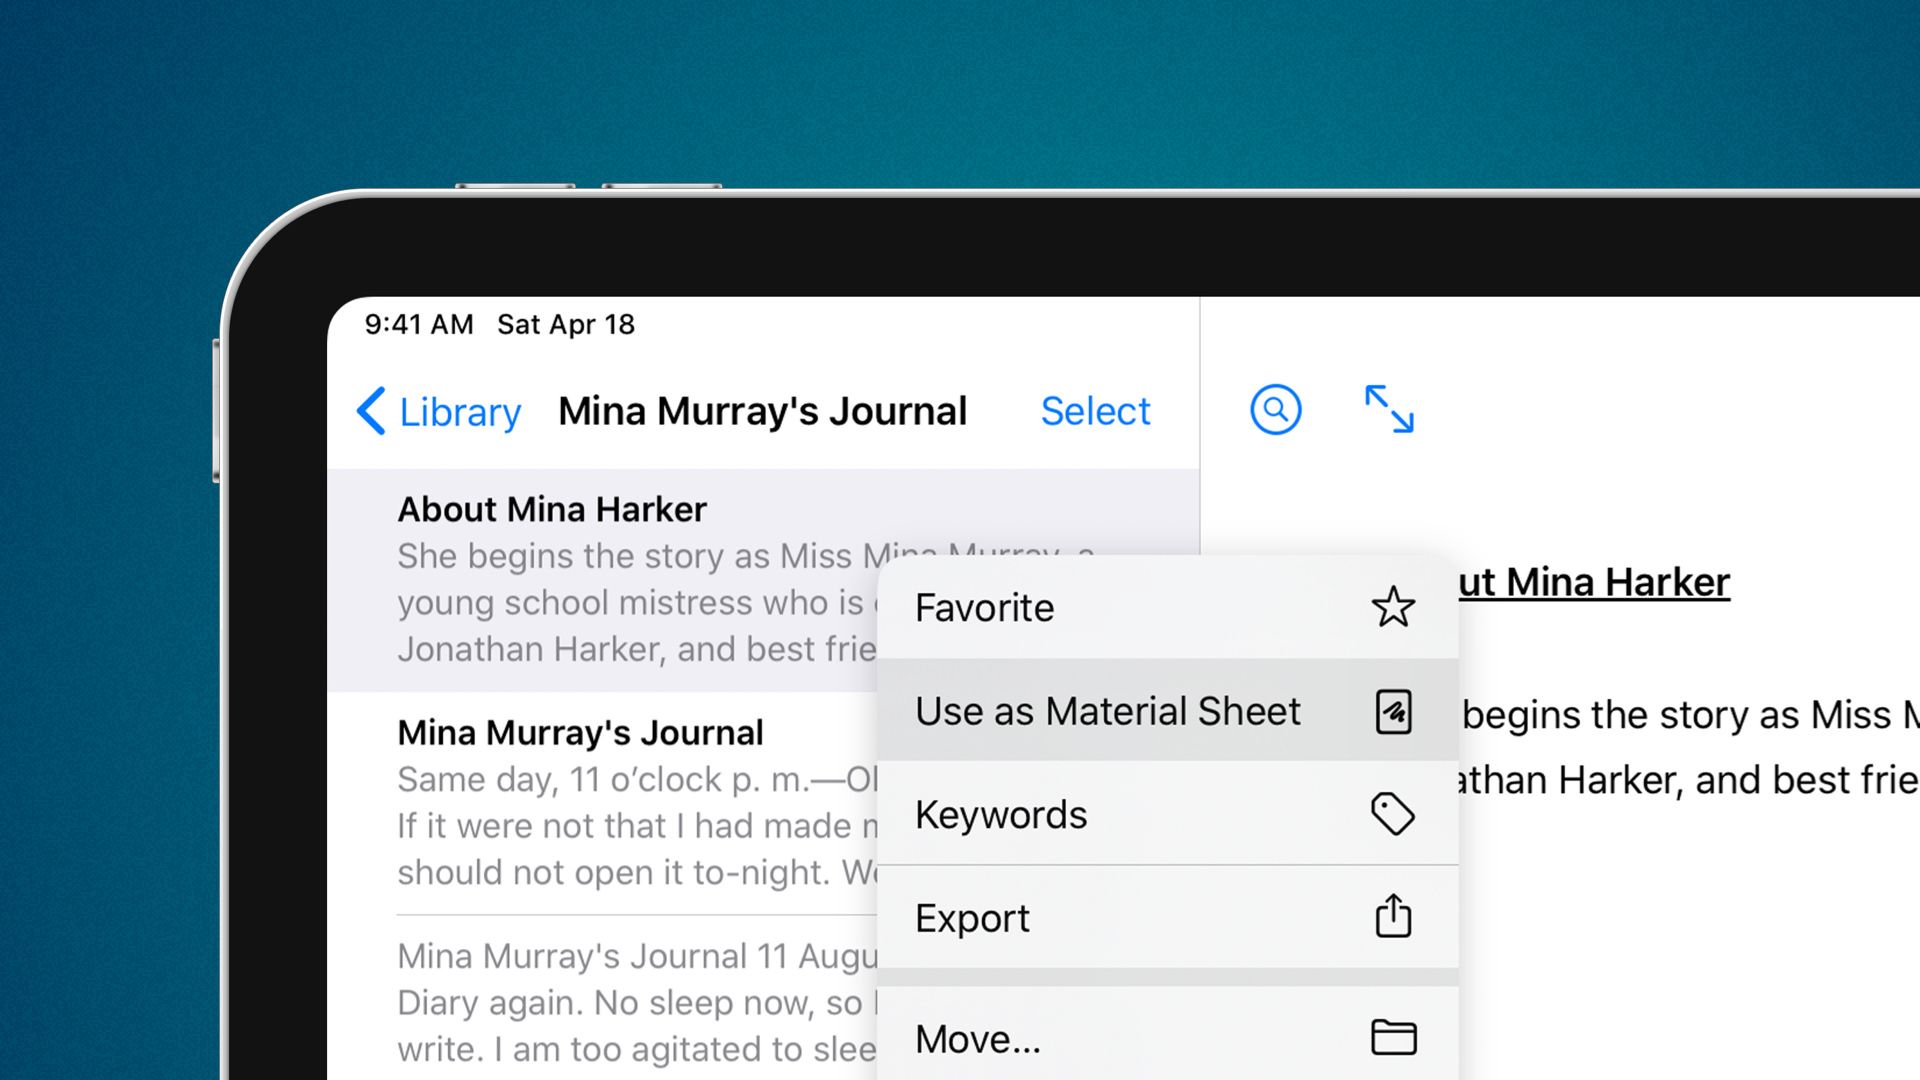Tap the Select button in the sheet list
This screenshot has height=1080, width=1920.
point(1094,410)
